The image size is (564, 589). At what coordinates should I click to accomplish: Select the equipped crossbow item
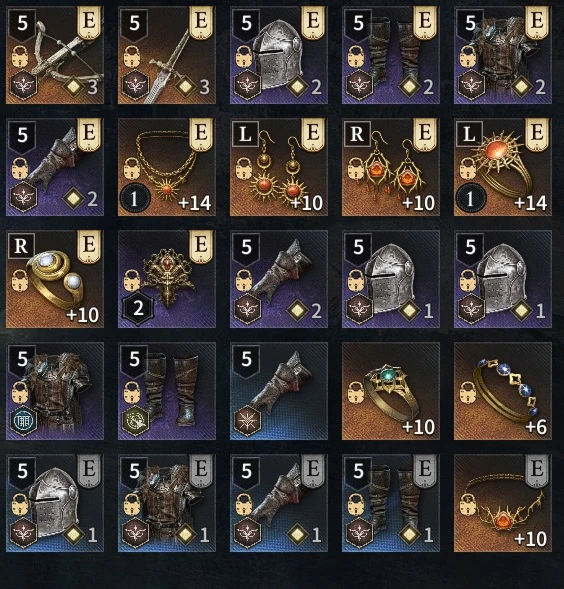(55, 55)
